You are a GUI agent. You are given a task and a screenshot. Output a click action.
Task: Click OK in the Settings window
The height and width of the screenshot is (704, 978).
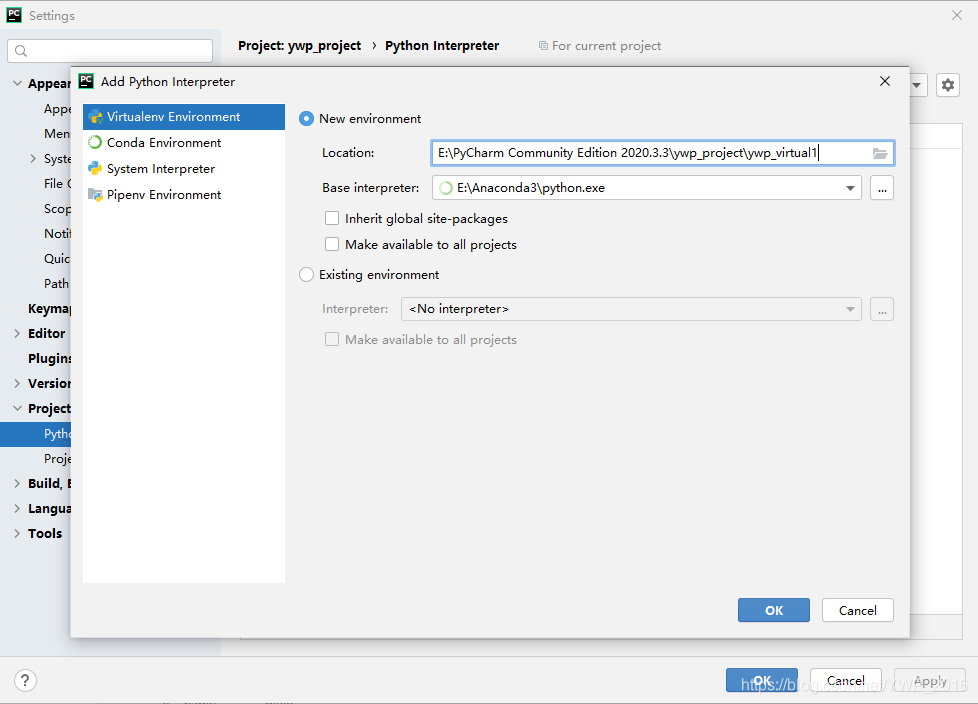[762, 680]
